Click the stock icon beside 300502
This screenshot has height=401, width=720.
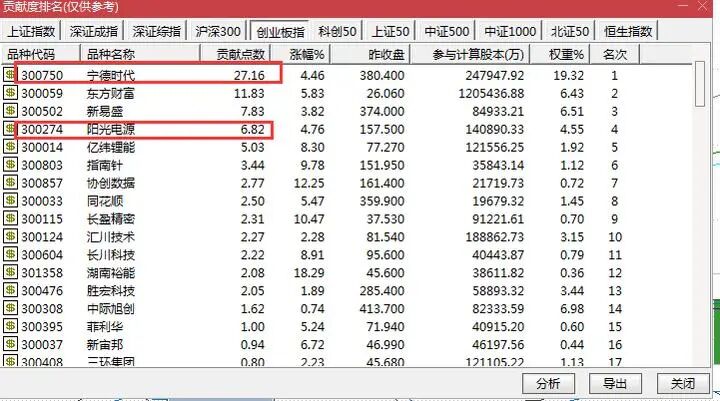(10, 111)
